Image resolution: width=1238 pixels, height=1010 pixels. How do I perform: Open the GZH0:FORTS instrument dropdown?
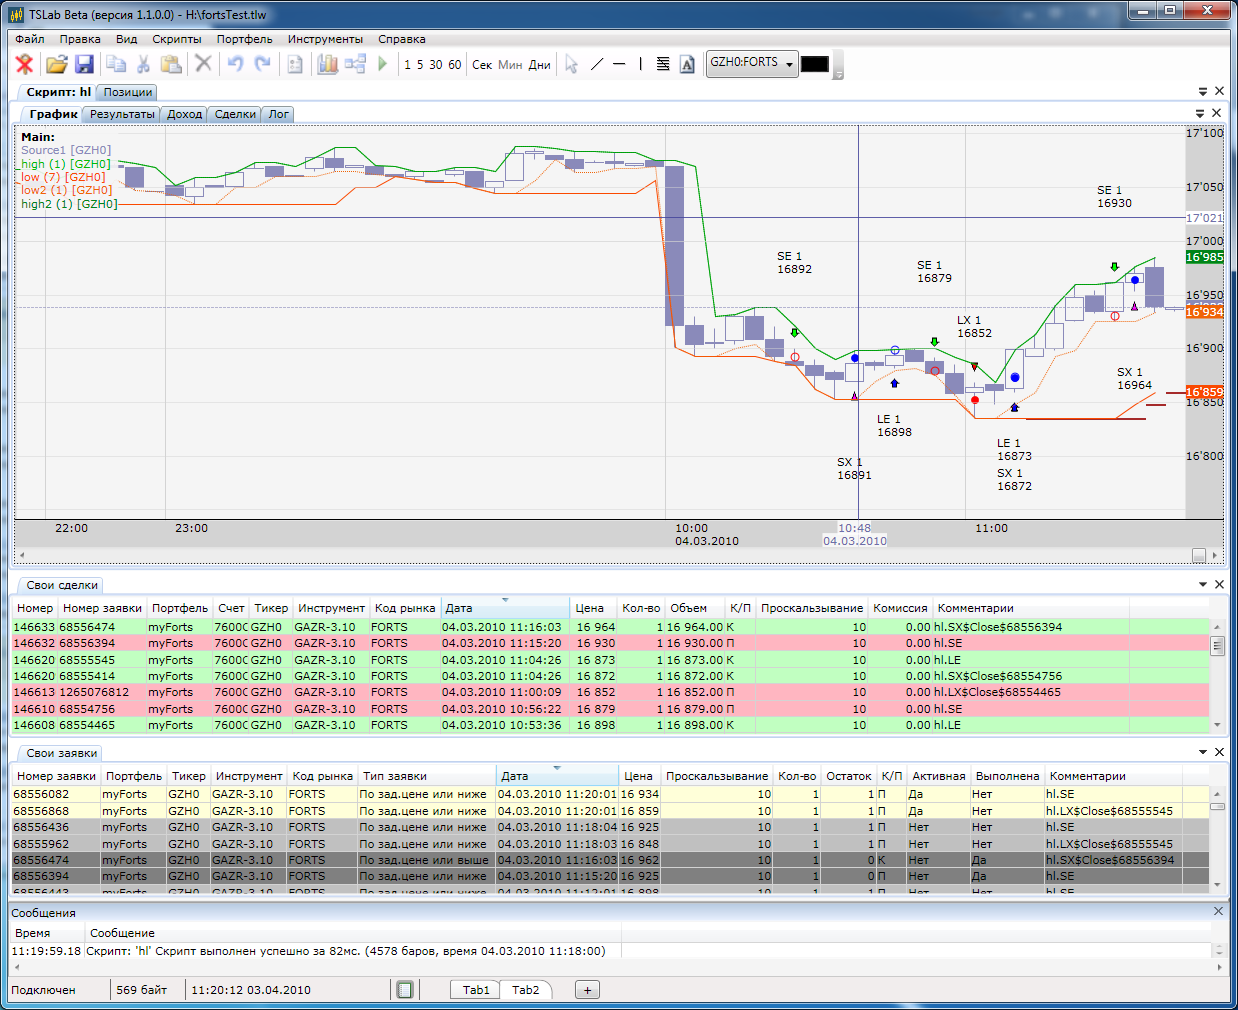click(x=789, y=64)
